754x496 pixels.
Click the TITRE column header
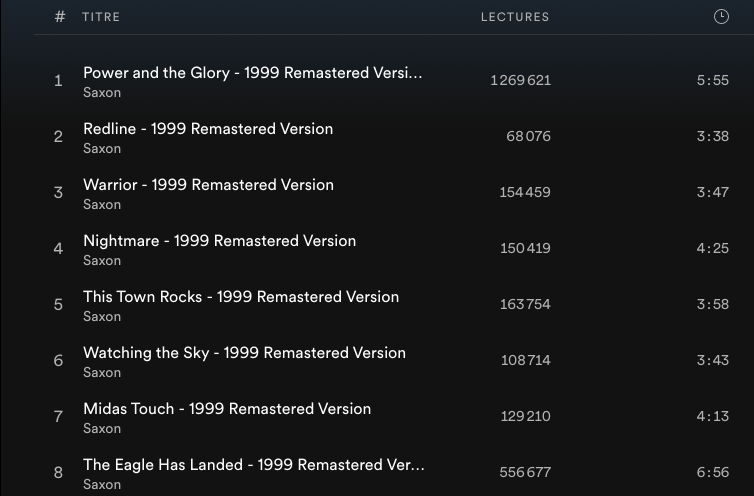[101, 17]
